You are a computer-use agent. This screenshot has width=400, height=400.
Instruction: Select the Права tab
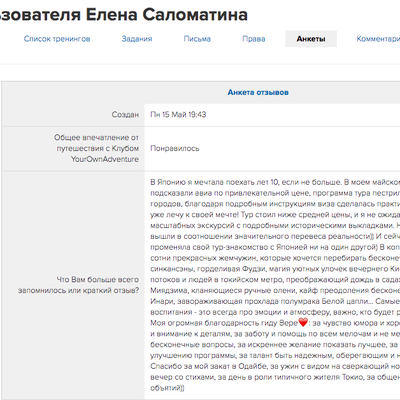click(x=254, y=39)
